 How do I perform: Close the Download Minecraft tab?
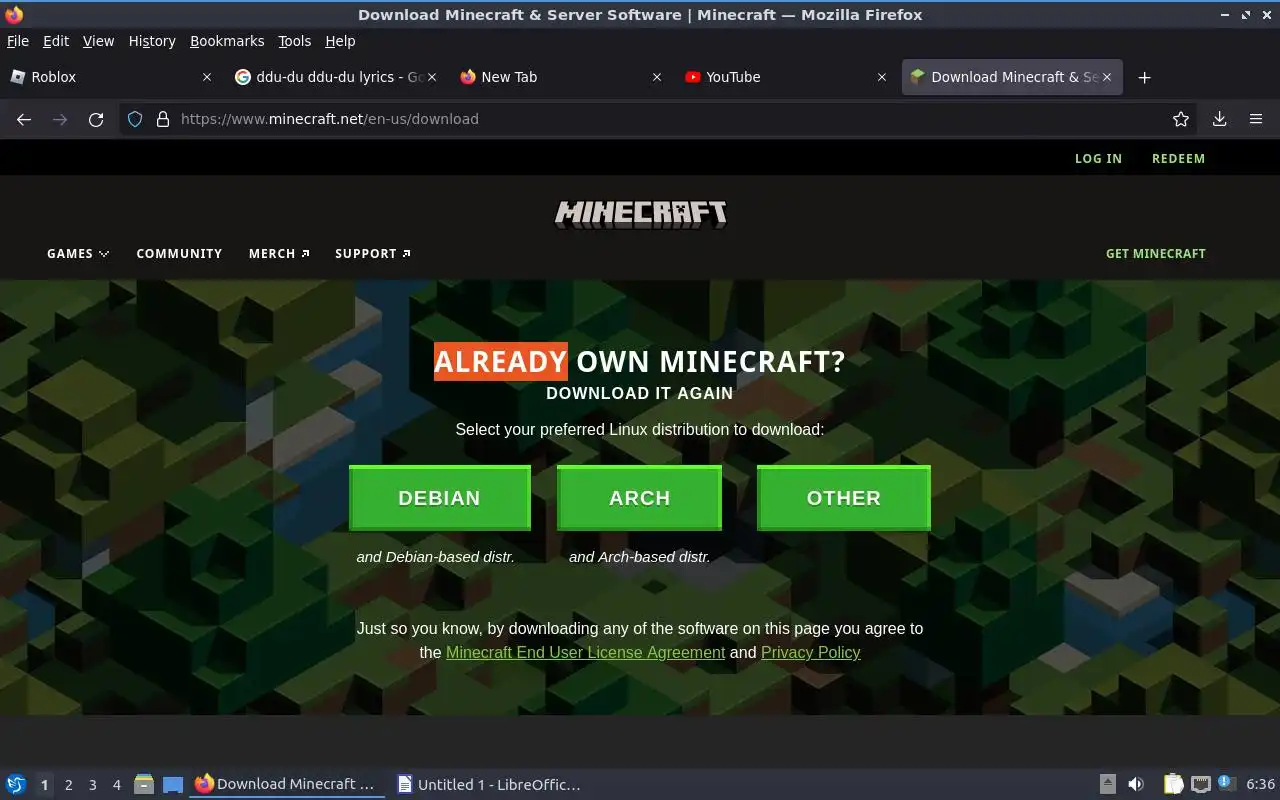coord(1107,77)
